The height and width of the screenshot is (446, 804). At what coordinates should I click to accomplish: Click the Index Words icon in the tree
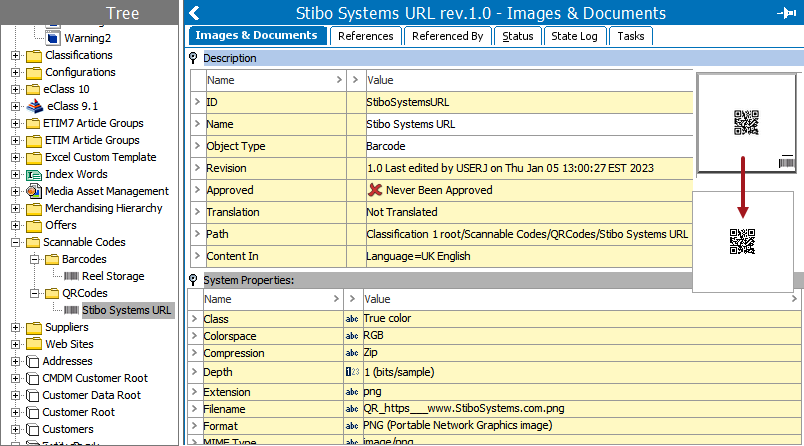tap(35, 174)
